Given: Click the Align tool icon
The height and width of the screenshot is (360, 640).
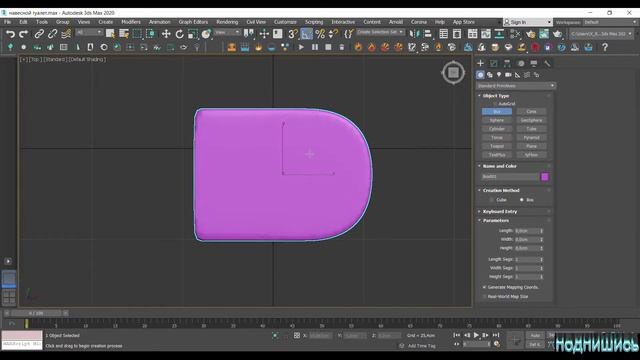Looking at the screenshot, I should (x=427, y=34).
